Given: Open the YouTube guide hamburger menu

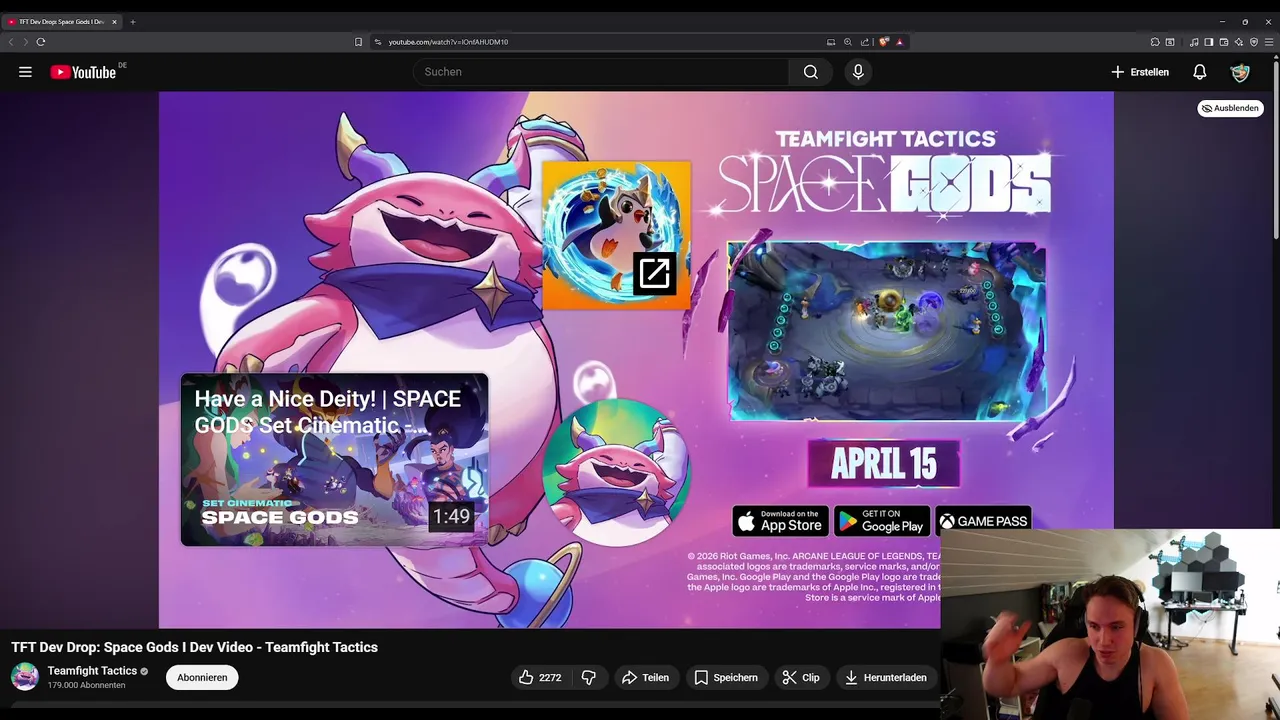Looking at the screenshot, I should coord(25,72).
